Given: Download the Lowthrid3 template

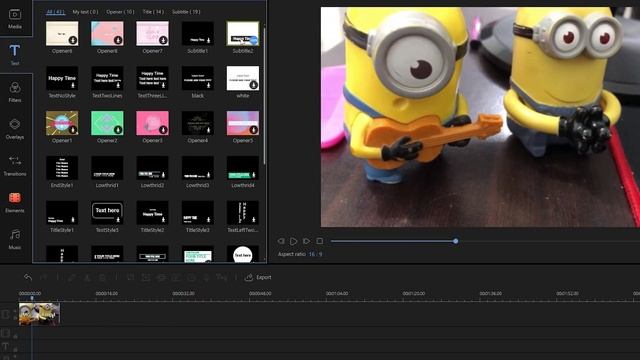Looking at the screenshot, I should click(x=209, y=175).
